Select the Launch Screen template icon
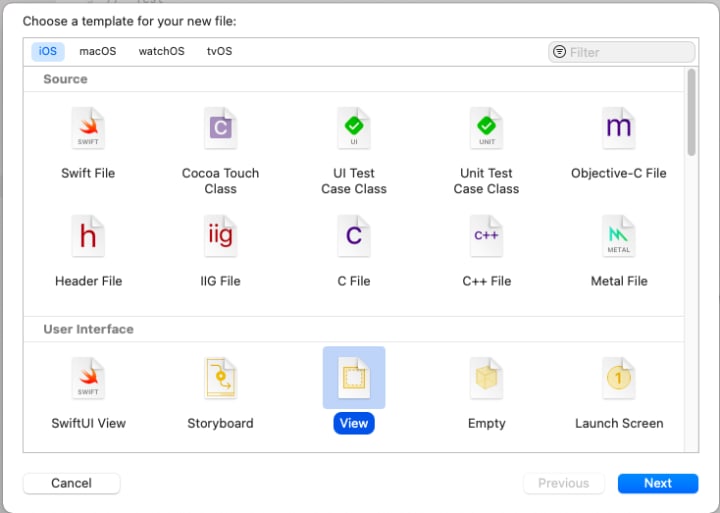Viewport: 720px width, 513px height. [619, 378]
